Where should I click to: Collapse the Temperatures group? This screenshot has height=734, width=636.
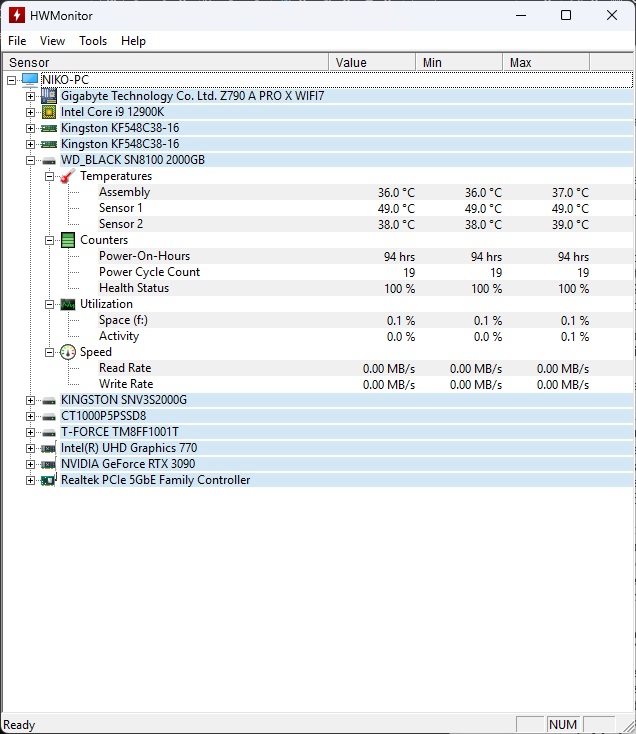pos(49,176)
